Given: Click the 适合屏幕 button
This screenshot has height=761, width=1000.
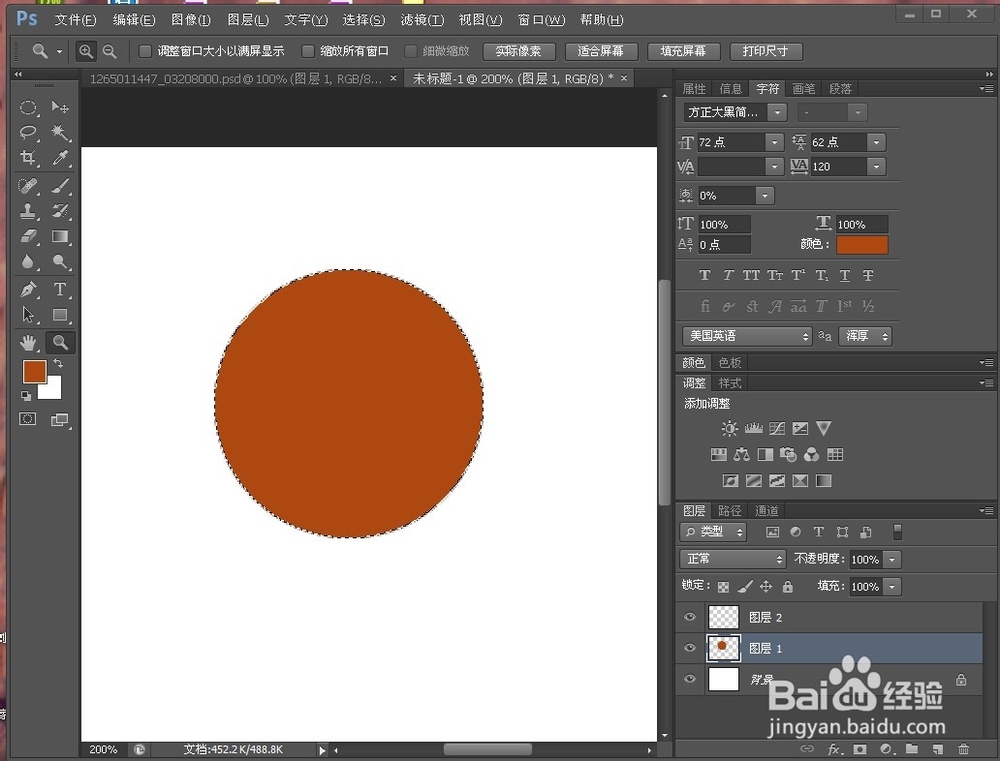Looking at the screenshot, I should [601, 51].
